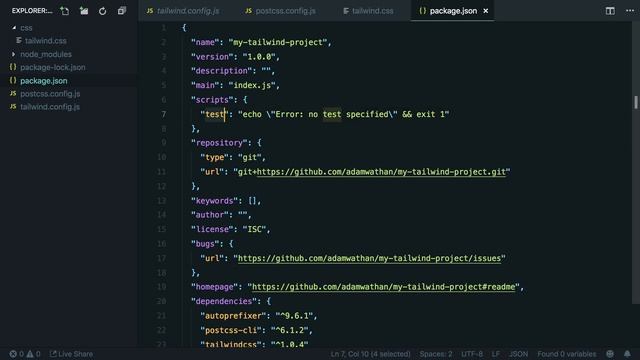The image size is (640, 360).
Task: Open the feedback smiley icon
Action: coord(610,354)
